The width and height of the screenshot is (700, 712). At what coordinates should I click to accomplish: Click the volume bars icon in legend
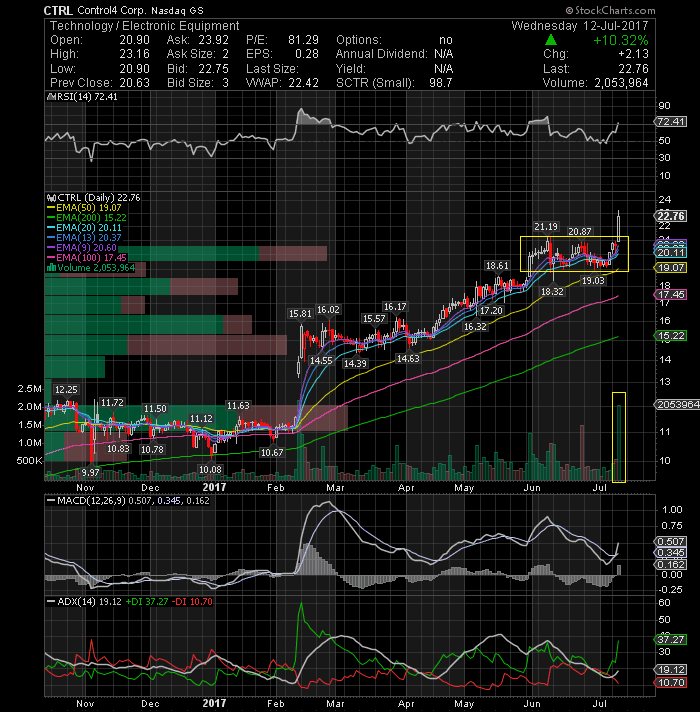(51, 267)
